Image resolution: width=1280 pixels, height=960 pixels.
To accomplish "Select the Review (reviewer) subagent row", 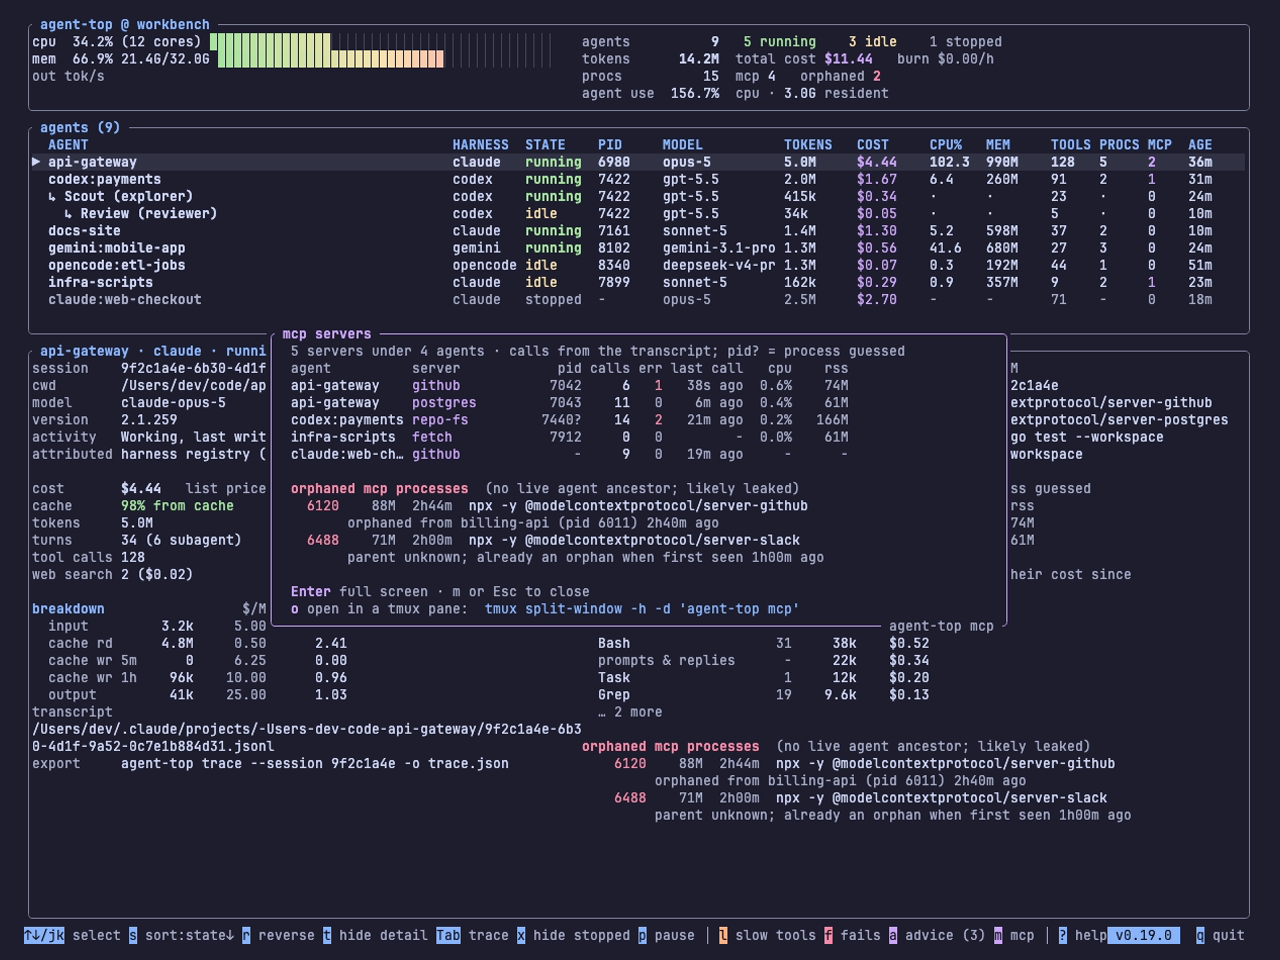I will coord(638,213).
